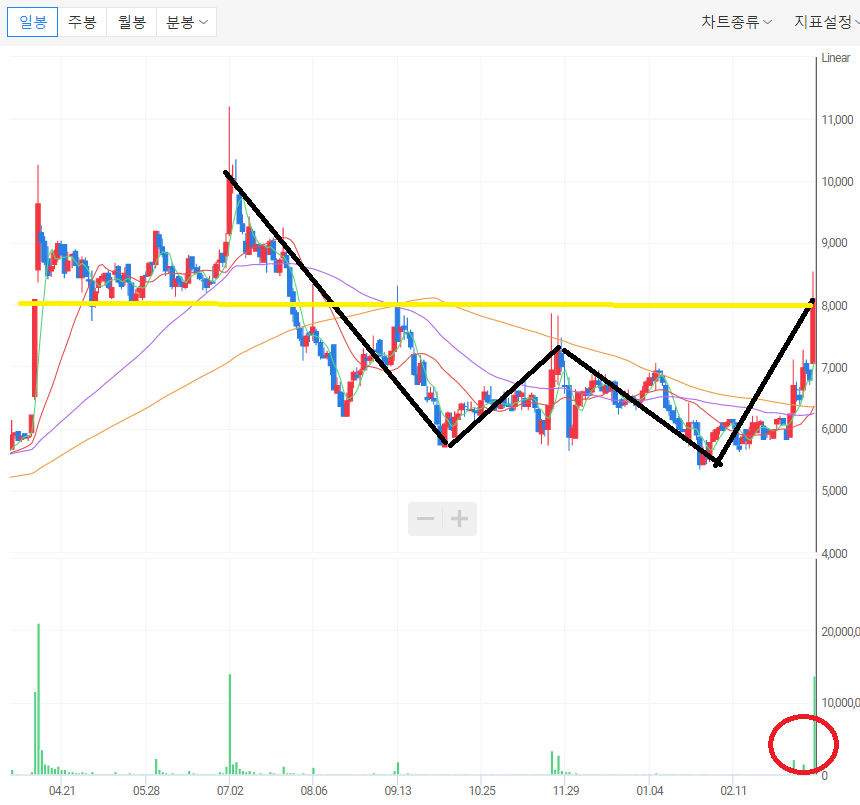Screen dimensions: 860x805
Task: Open the 분봉 minute chart dropdown
Action: pos(186,22)
